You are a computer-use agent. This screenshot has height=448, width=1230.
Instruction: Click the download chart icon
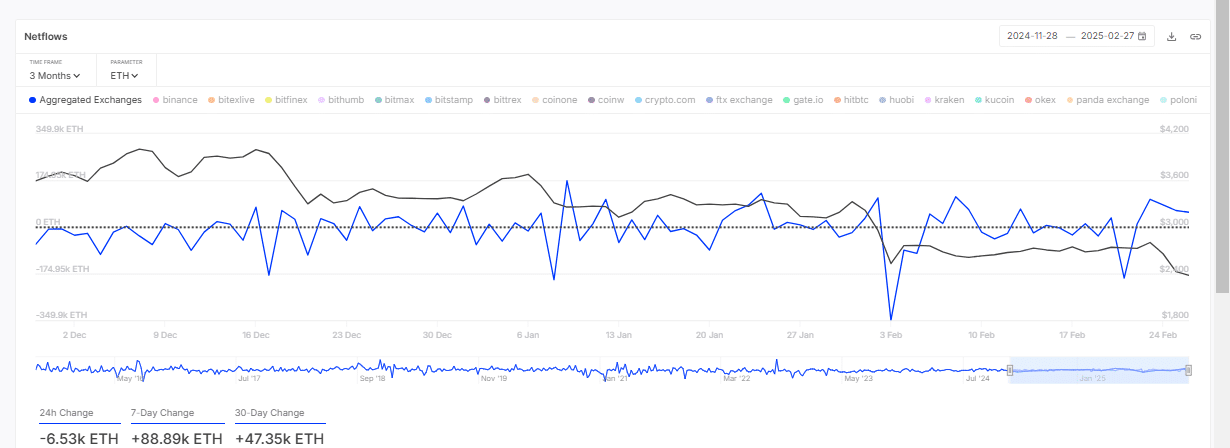point(1172,36)
